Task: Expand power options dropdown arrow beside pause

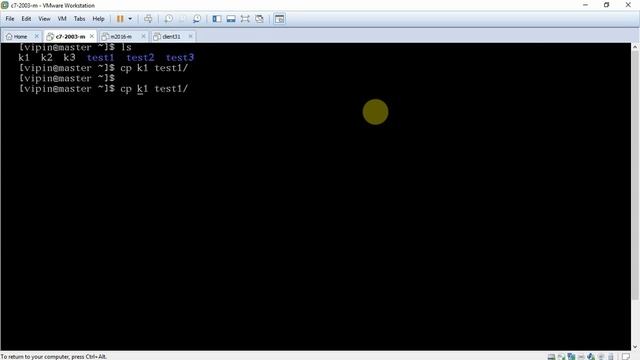Action: coord(130,19)
